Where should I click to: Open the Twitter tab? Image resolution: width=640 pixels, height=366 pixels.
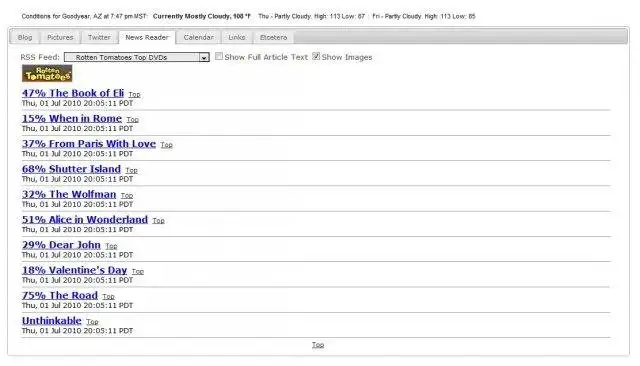click(99, 37)
